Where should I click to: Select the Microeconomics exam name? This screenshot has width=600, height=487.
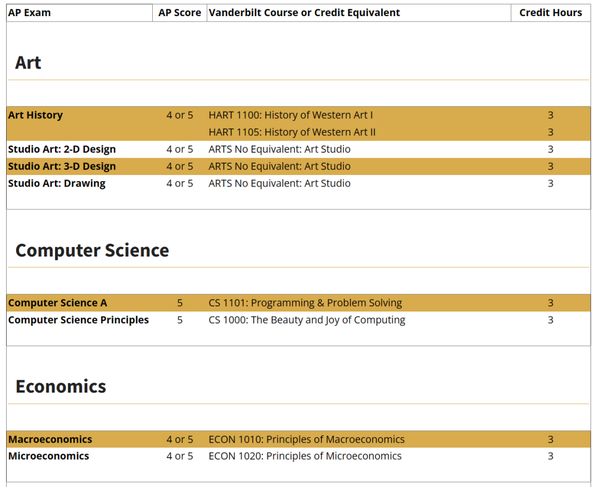click(49, 456)
